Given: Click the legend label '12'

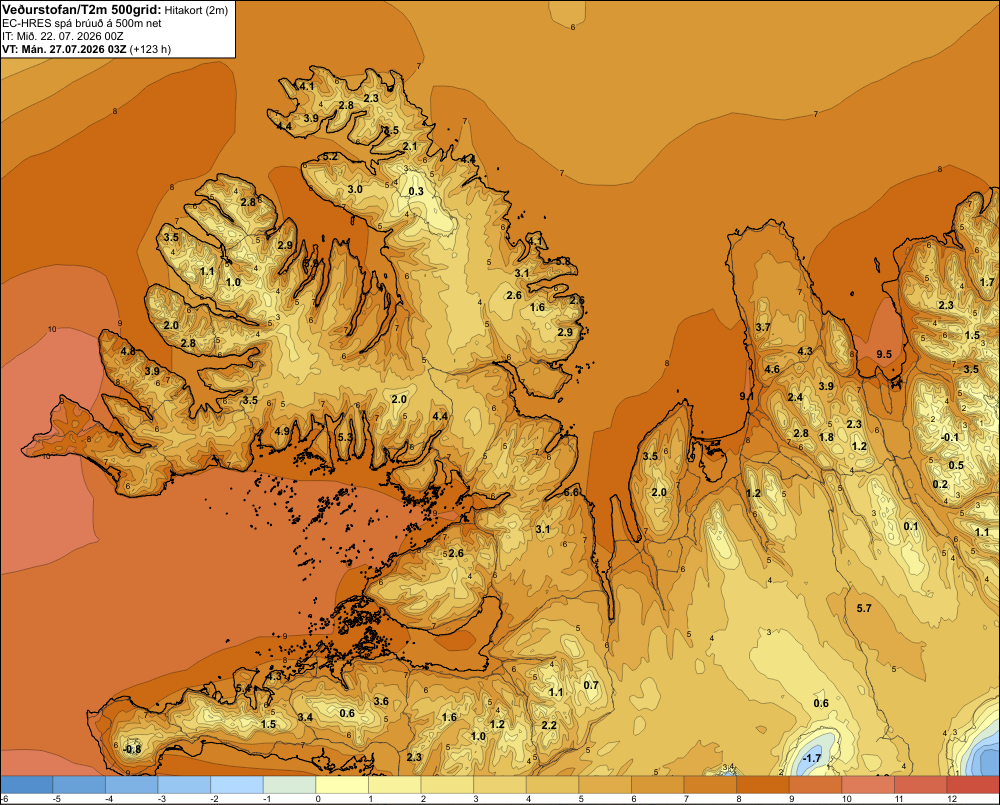Looking at the screenshot, I should (x=952, y=799).
